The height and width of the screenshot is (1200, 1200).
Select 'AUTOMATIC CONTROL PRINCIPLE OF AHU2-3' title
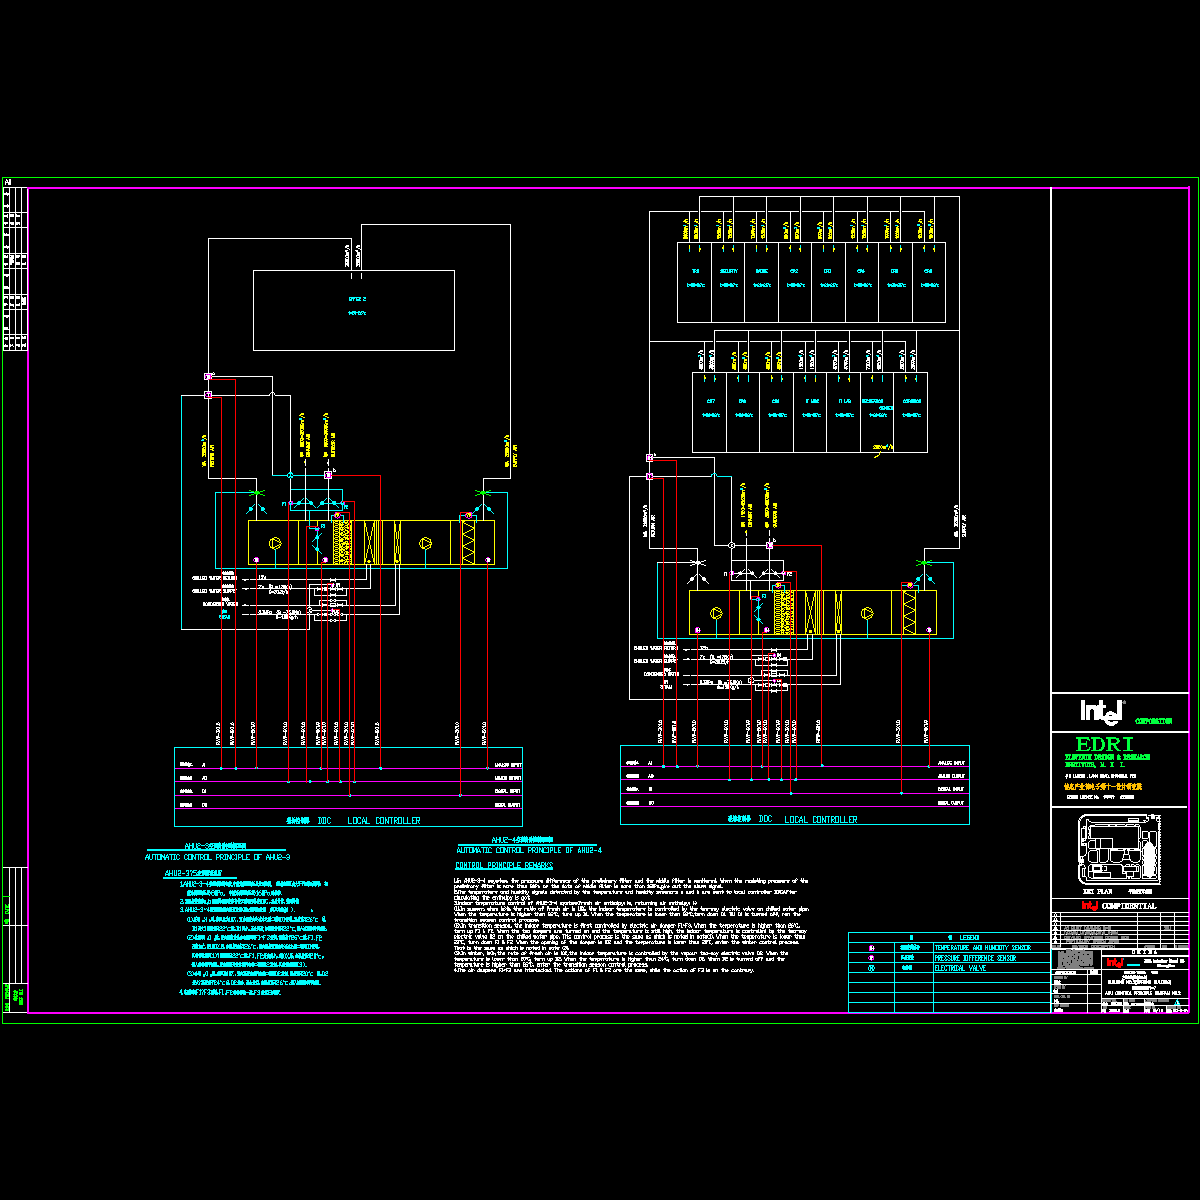218,857
